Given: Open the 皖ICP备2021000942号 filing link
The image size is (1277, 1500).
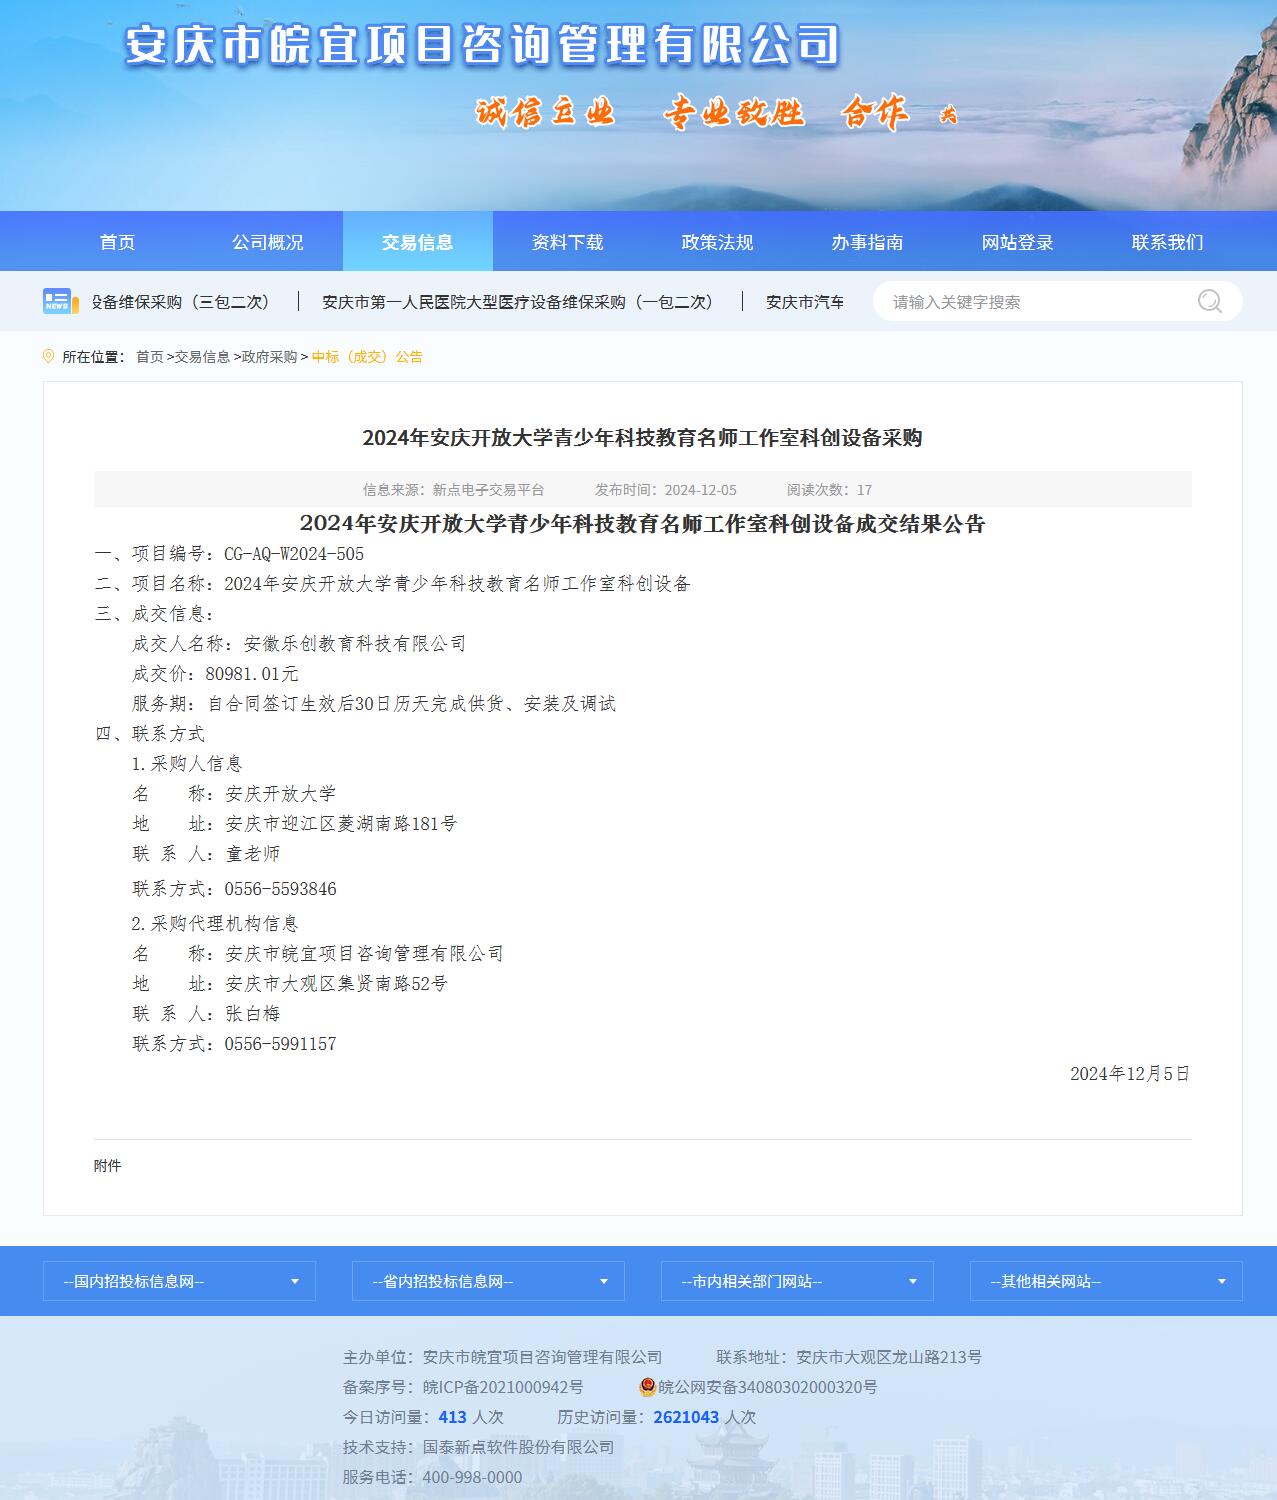Looking at the screenshot, I should (503, 1387).
